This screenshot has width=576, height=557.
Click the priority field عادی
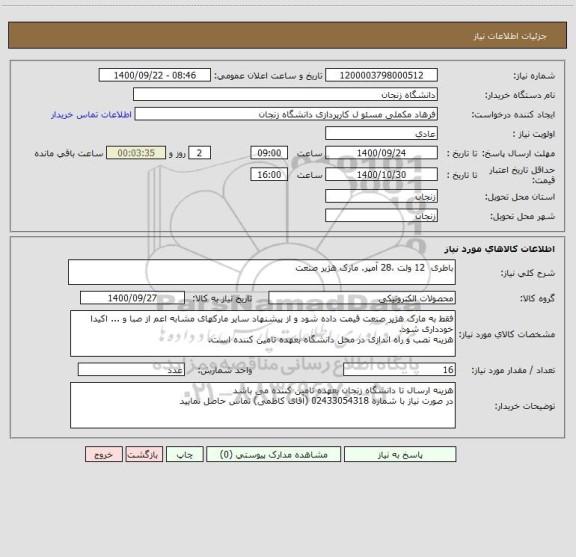pyautogui.click(x=381, y=133)
